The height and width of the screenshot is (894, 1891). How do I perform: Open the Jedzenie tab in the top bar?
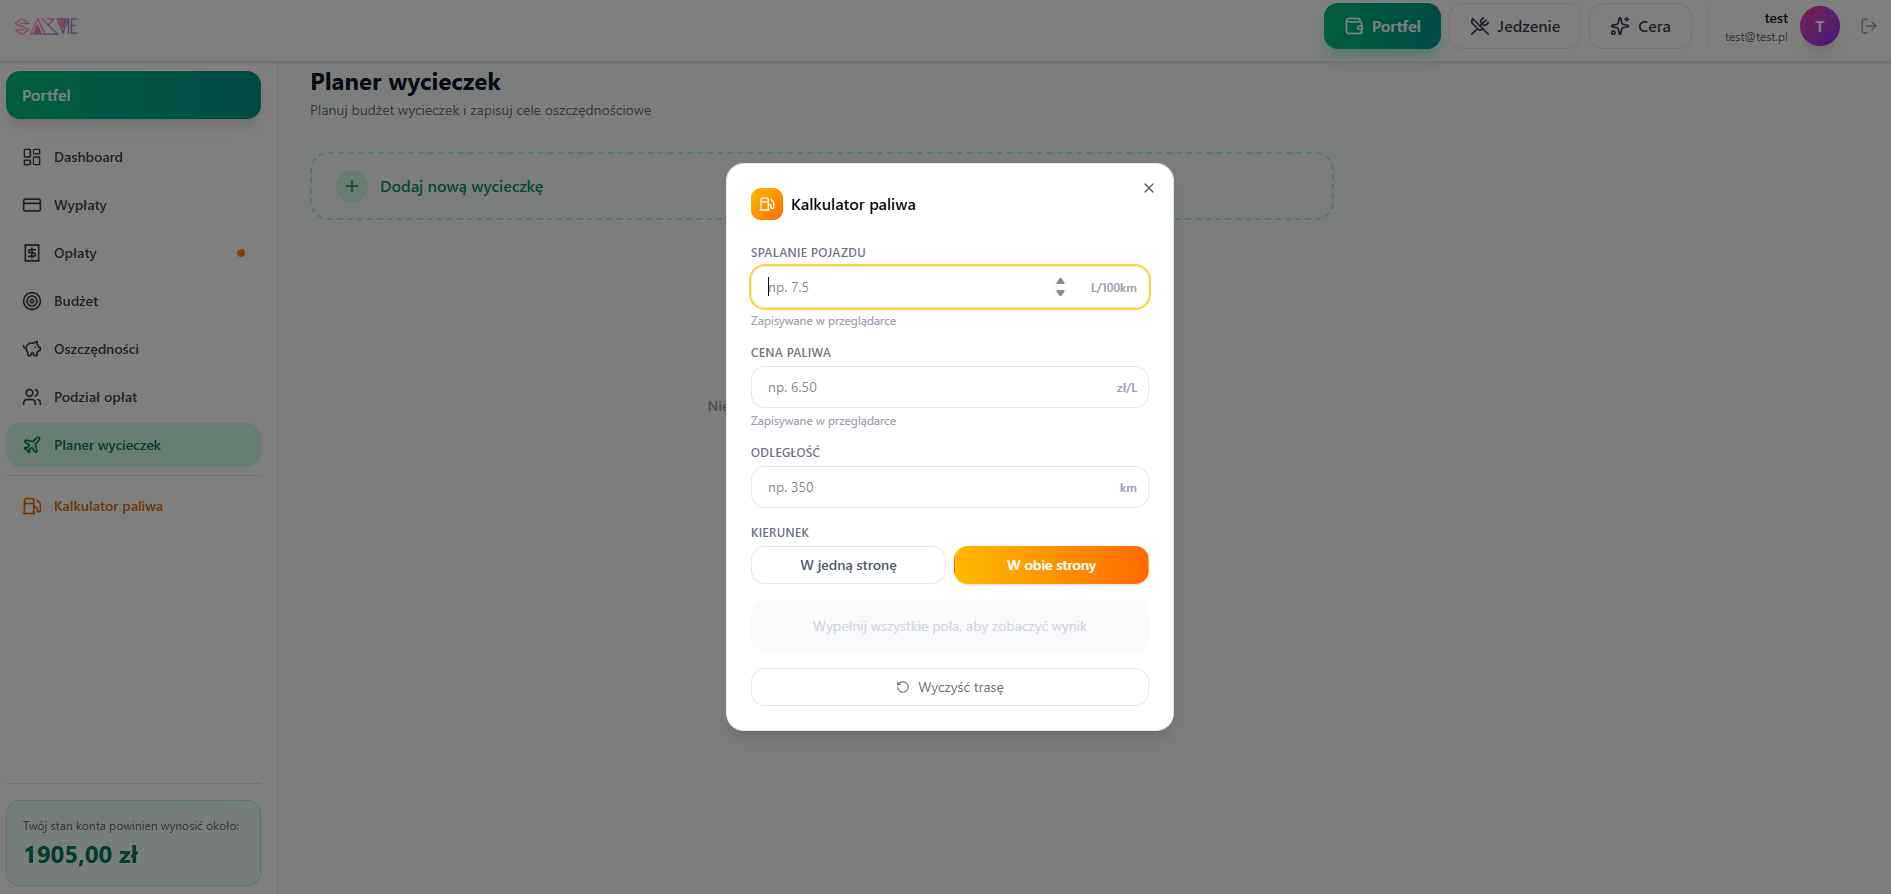[1515, 26]
